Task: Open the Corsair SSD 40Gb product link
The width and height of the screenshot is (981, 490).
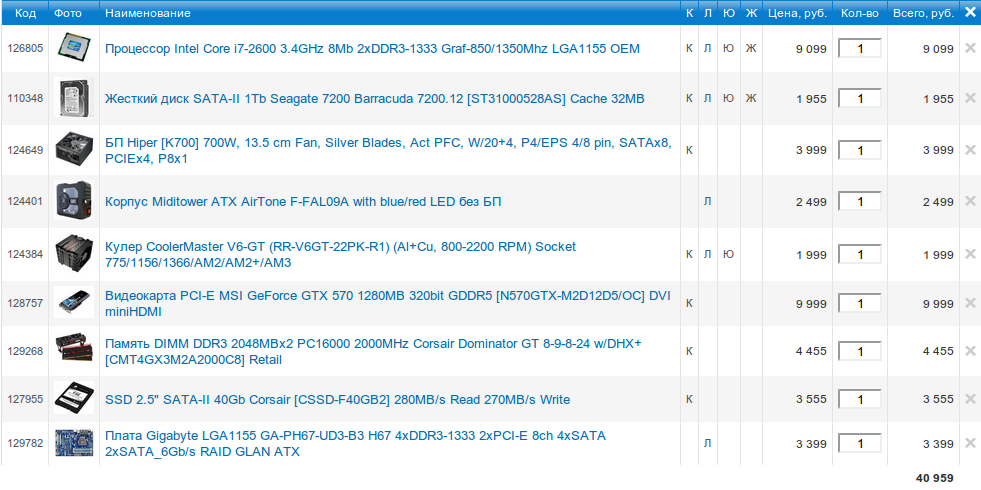Action: pos(337,400)
